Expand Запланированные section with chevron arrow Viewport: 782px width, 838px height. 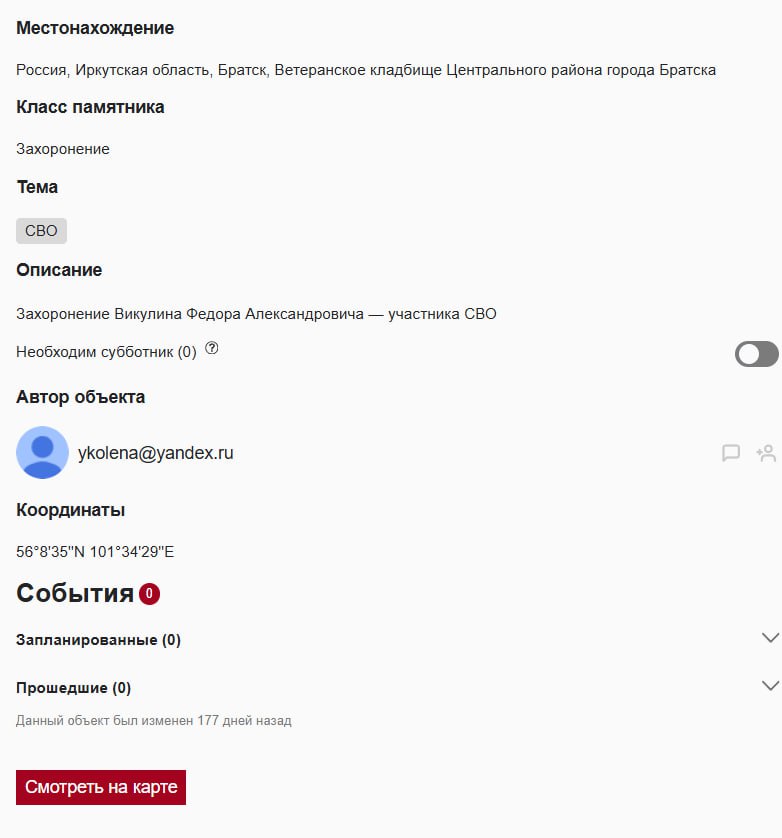coord(769,638)
